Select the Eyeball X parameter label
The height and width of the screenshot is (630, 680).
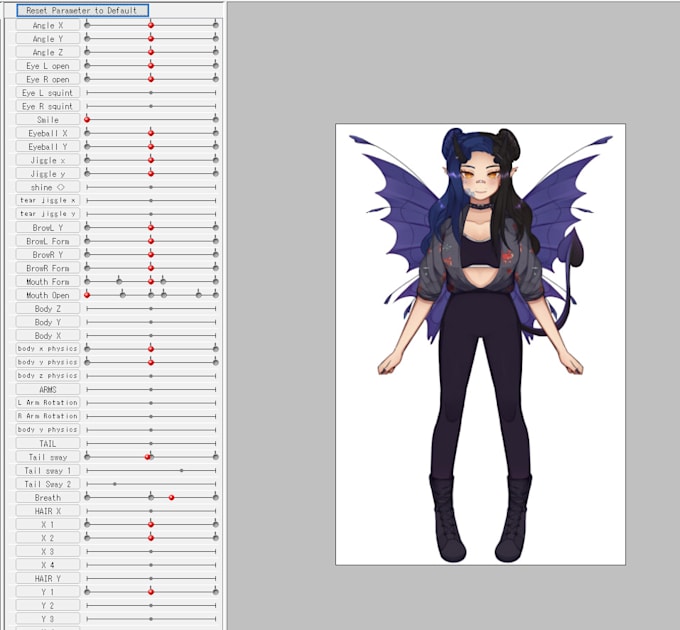[48, 133]
